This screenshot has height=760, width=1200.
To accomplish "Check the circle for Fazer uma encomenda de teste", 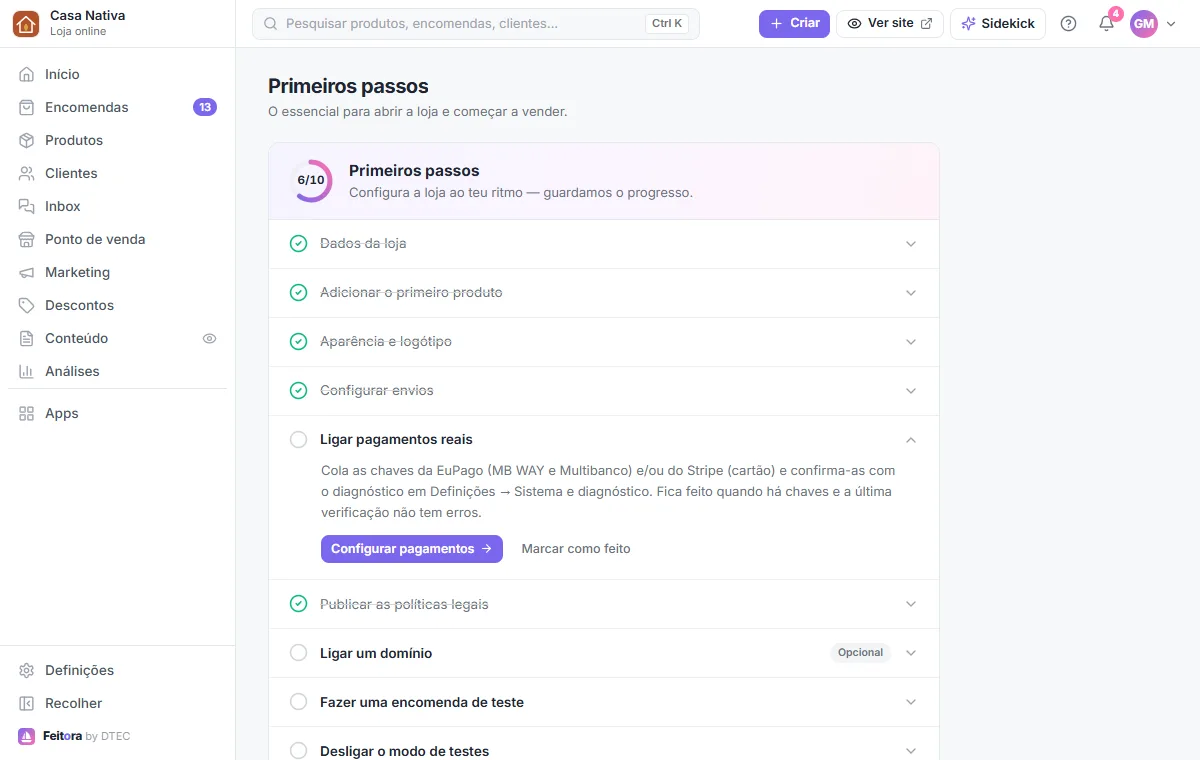I will pyautogui.click(x=298, y=702).
